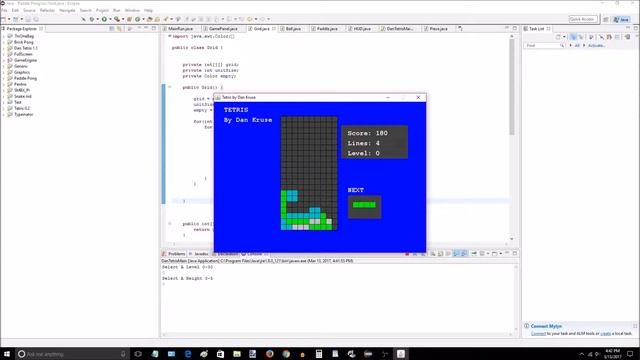Click the red Terminate button in Console
Image resolution: width=640 pixels, height=360 pixels.
407,254
